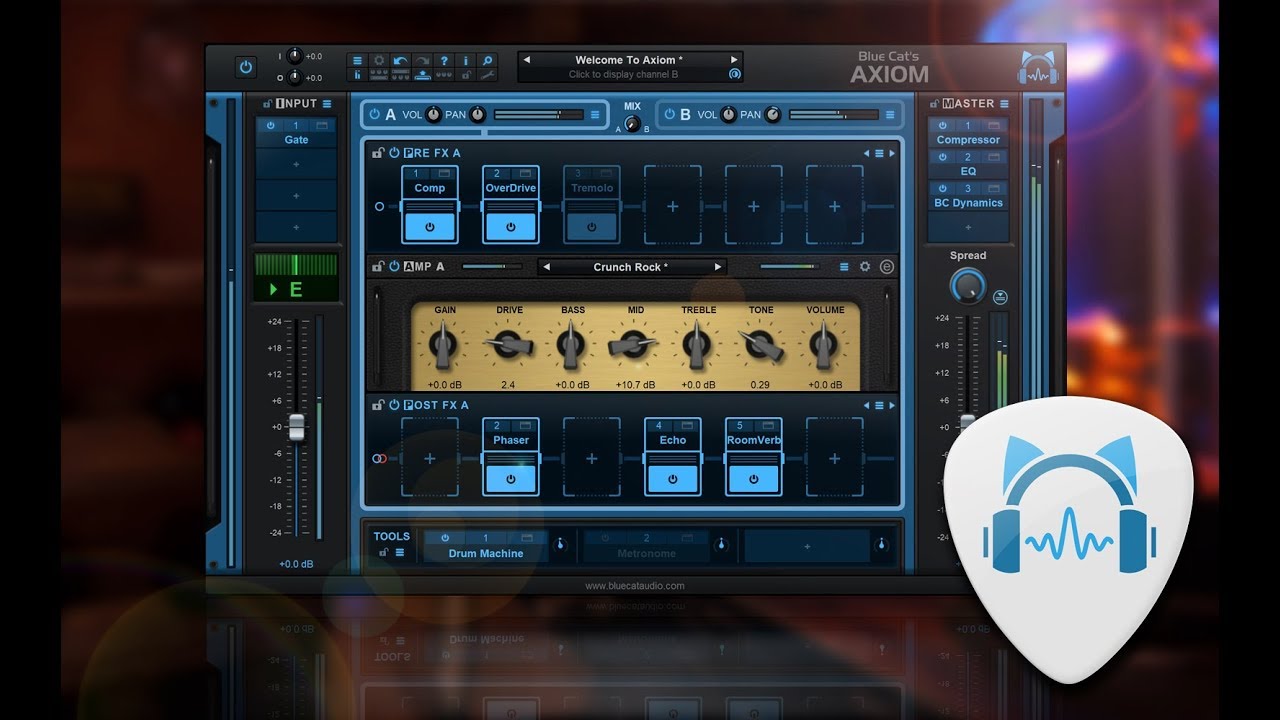The width and height of the screenshot is (1280, 720).
Task: Toggle the Comp pedal footswitch
Action: (429, 227)
